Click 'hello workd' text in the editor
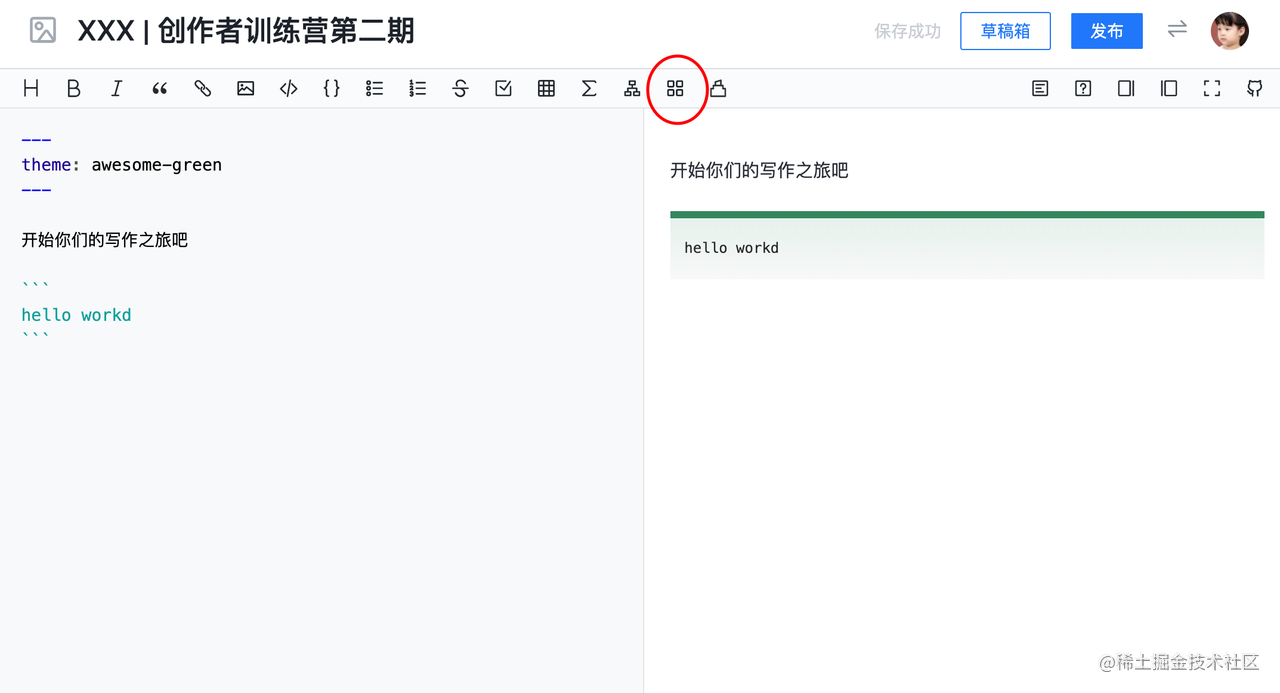This screenshot has height=693, width=1280. (x=76, y=315)
